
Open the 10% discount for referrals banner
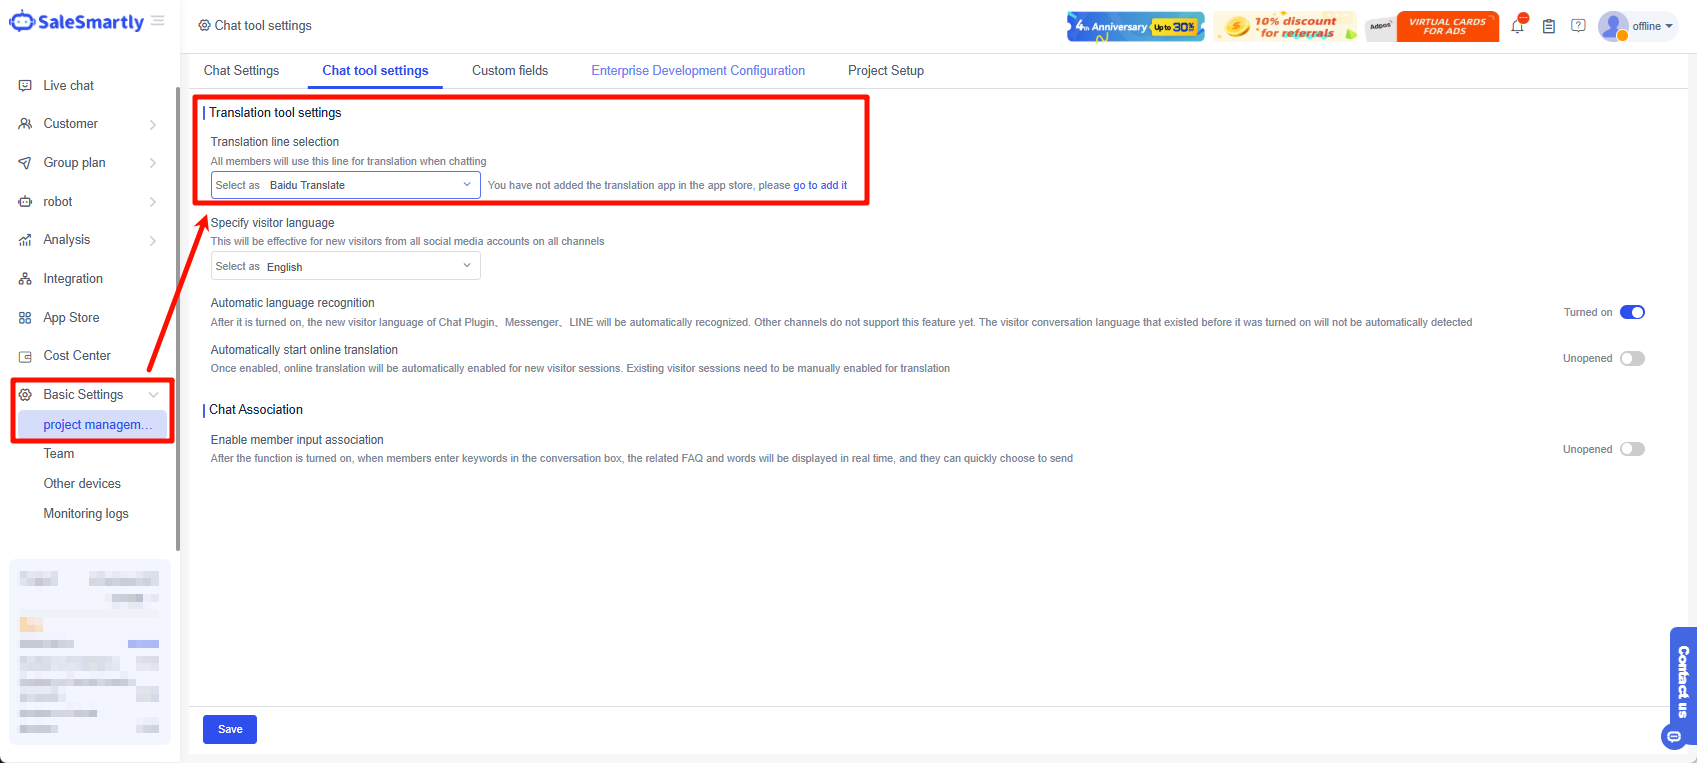pos(1286,26)
